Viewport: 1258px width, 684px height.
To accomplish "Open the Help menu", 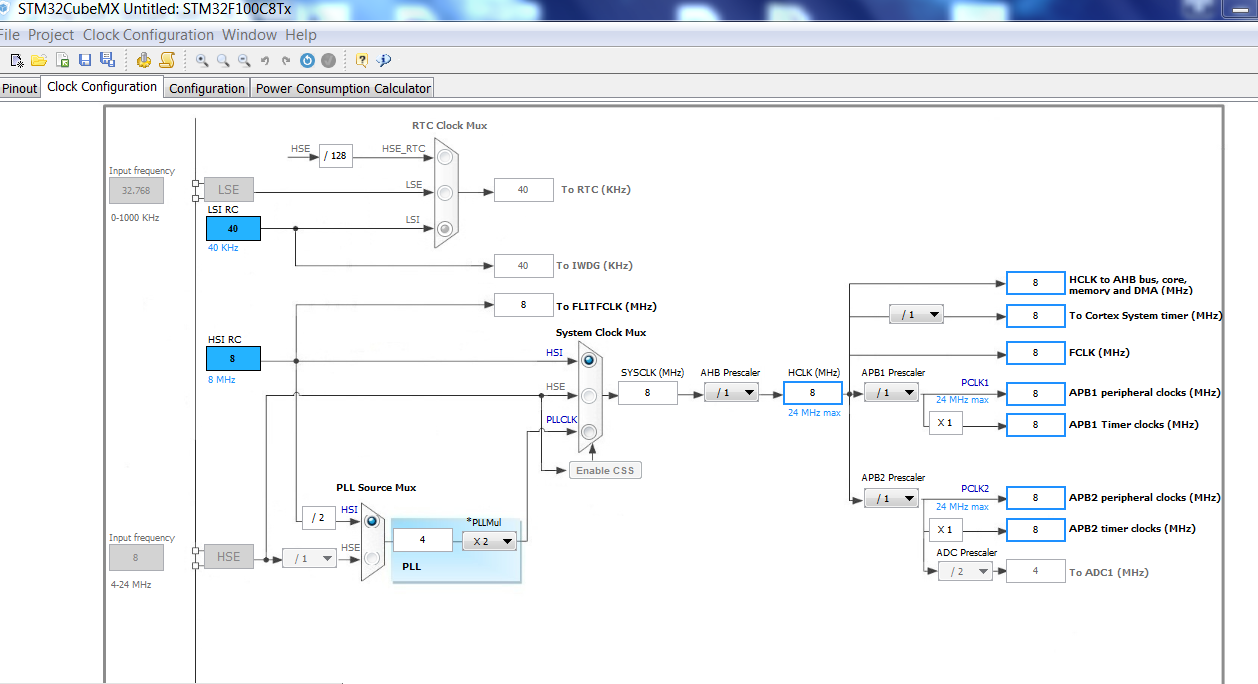I will (x=301, y=35).
